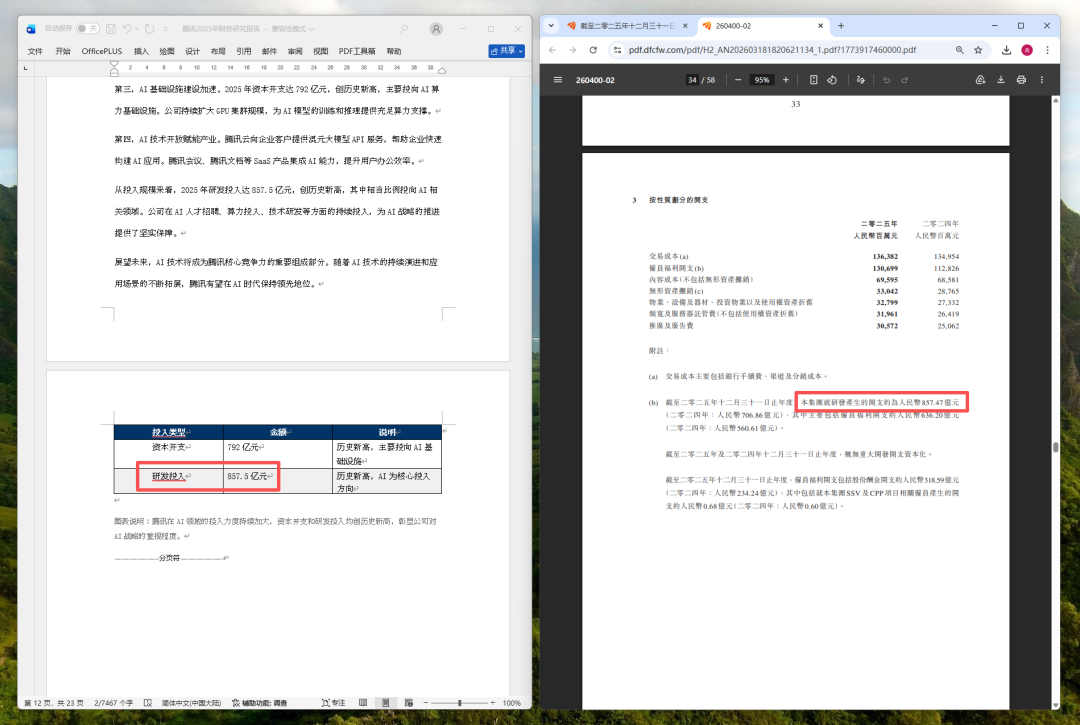Viewport: 1080px width, 725px height.
Task: Click the search magnifier in Word title bar
Action: click(x=404, y=28)
